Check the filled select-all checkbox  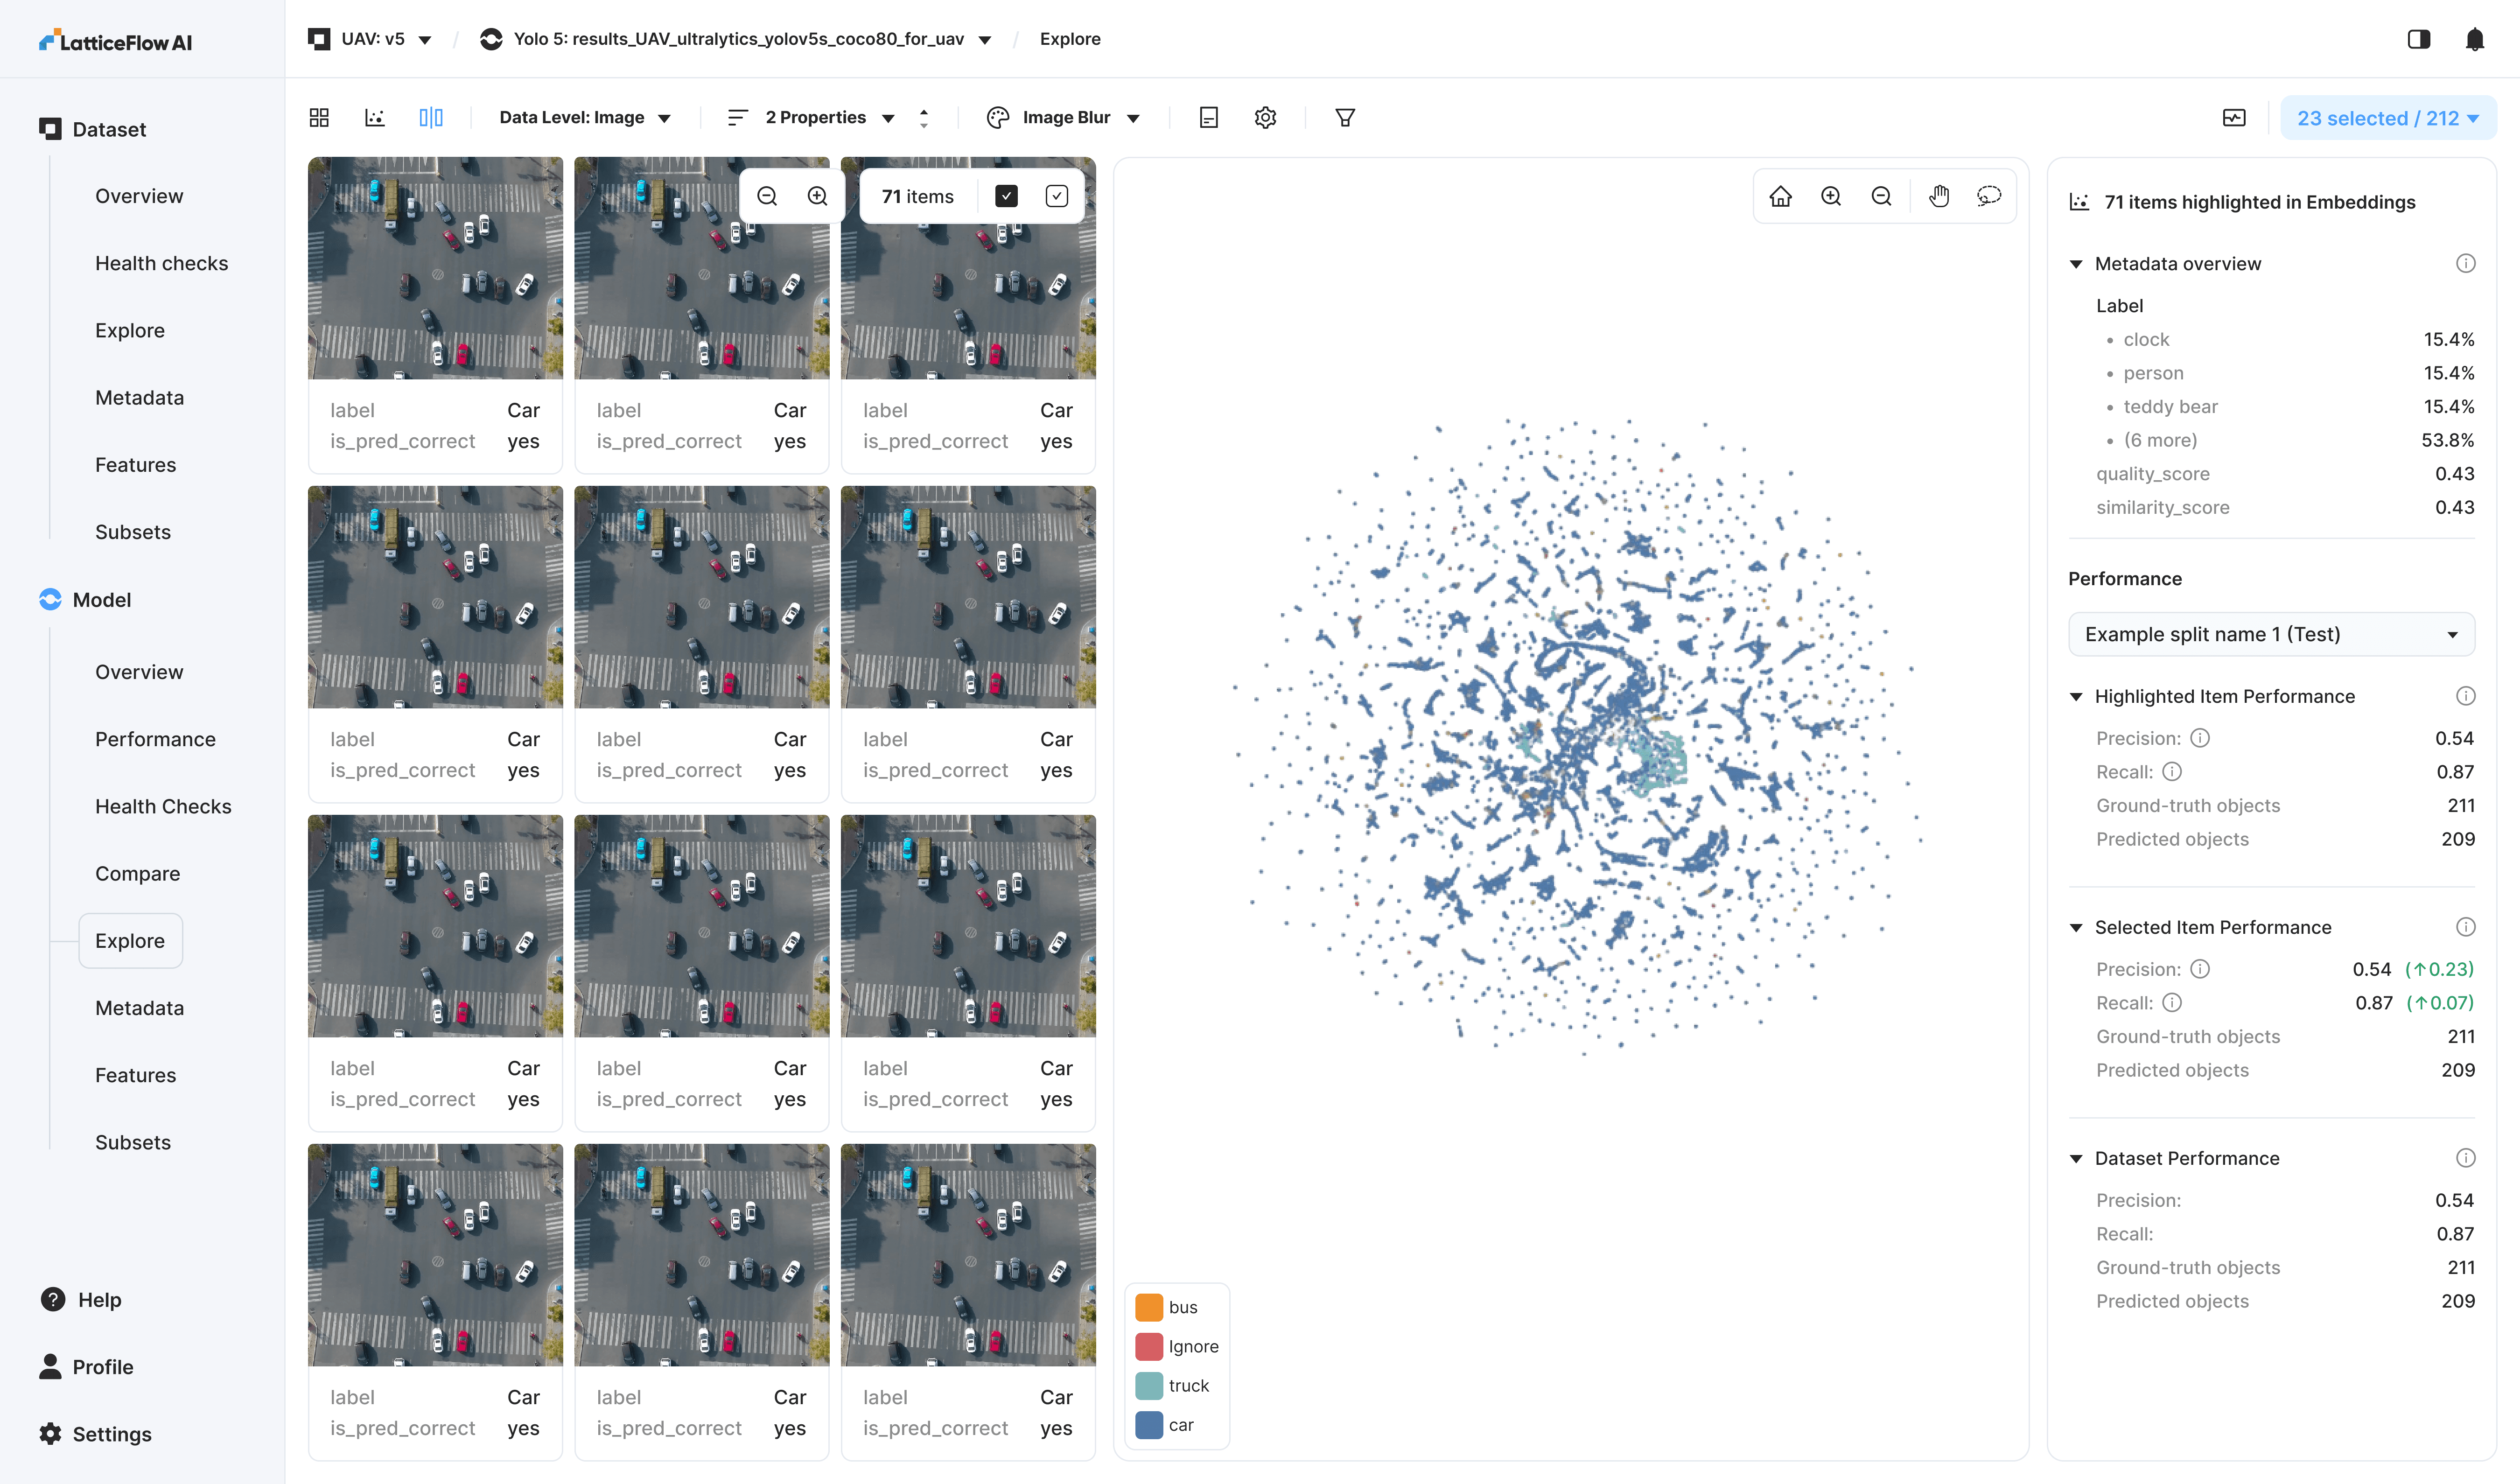[x=1006, y=196]
